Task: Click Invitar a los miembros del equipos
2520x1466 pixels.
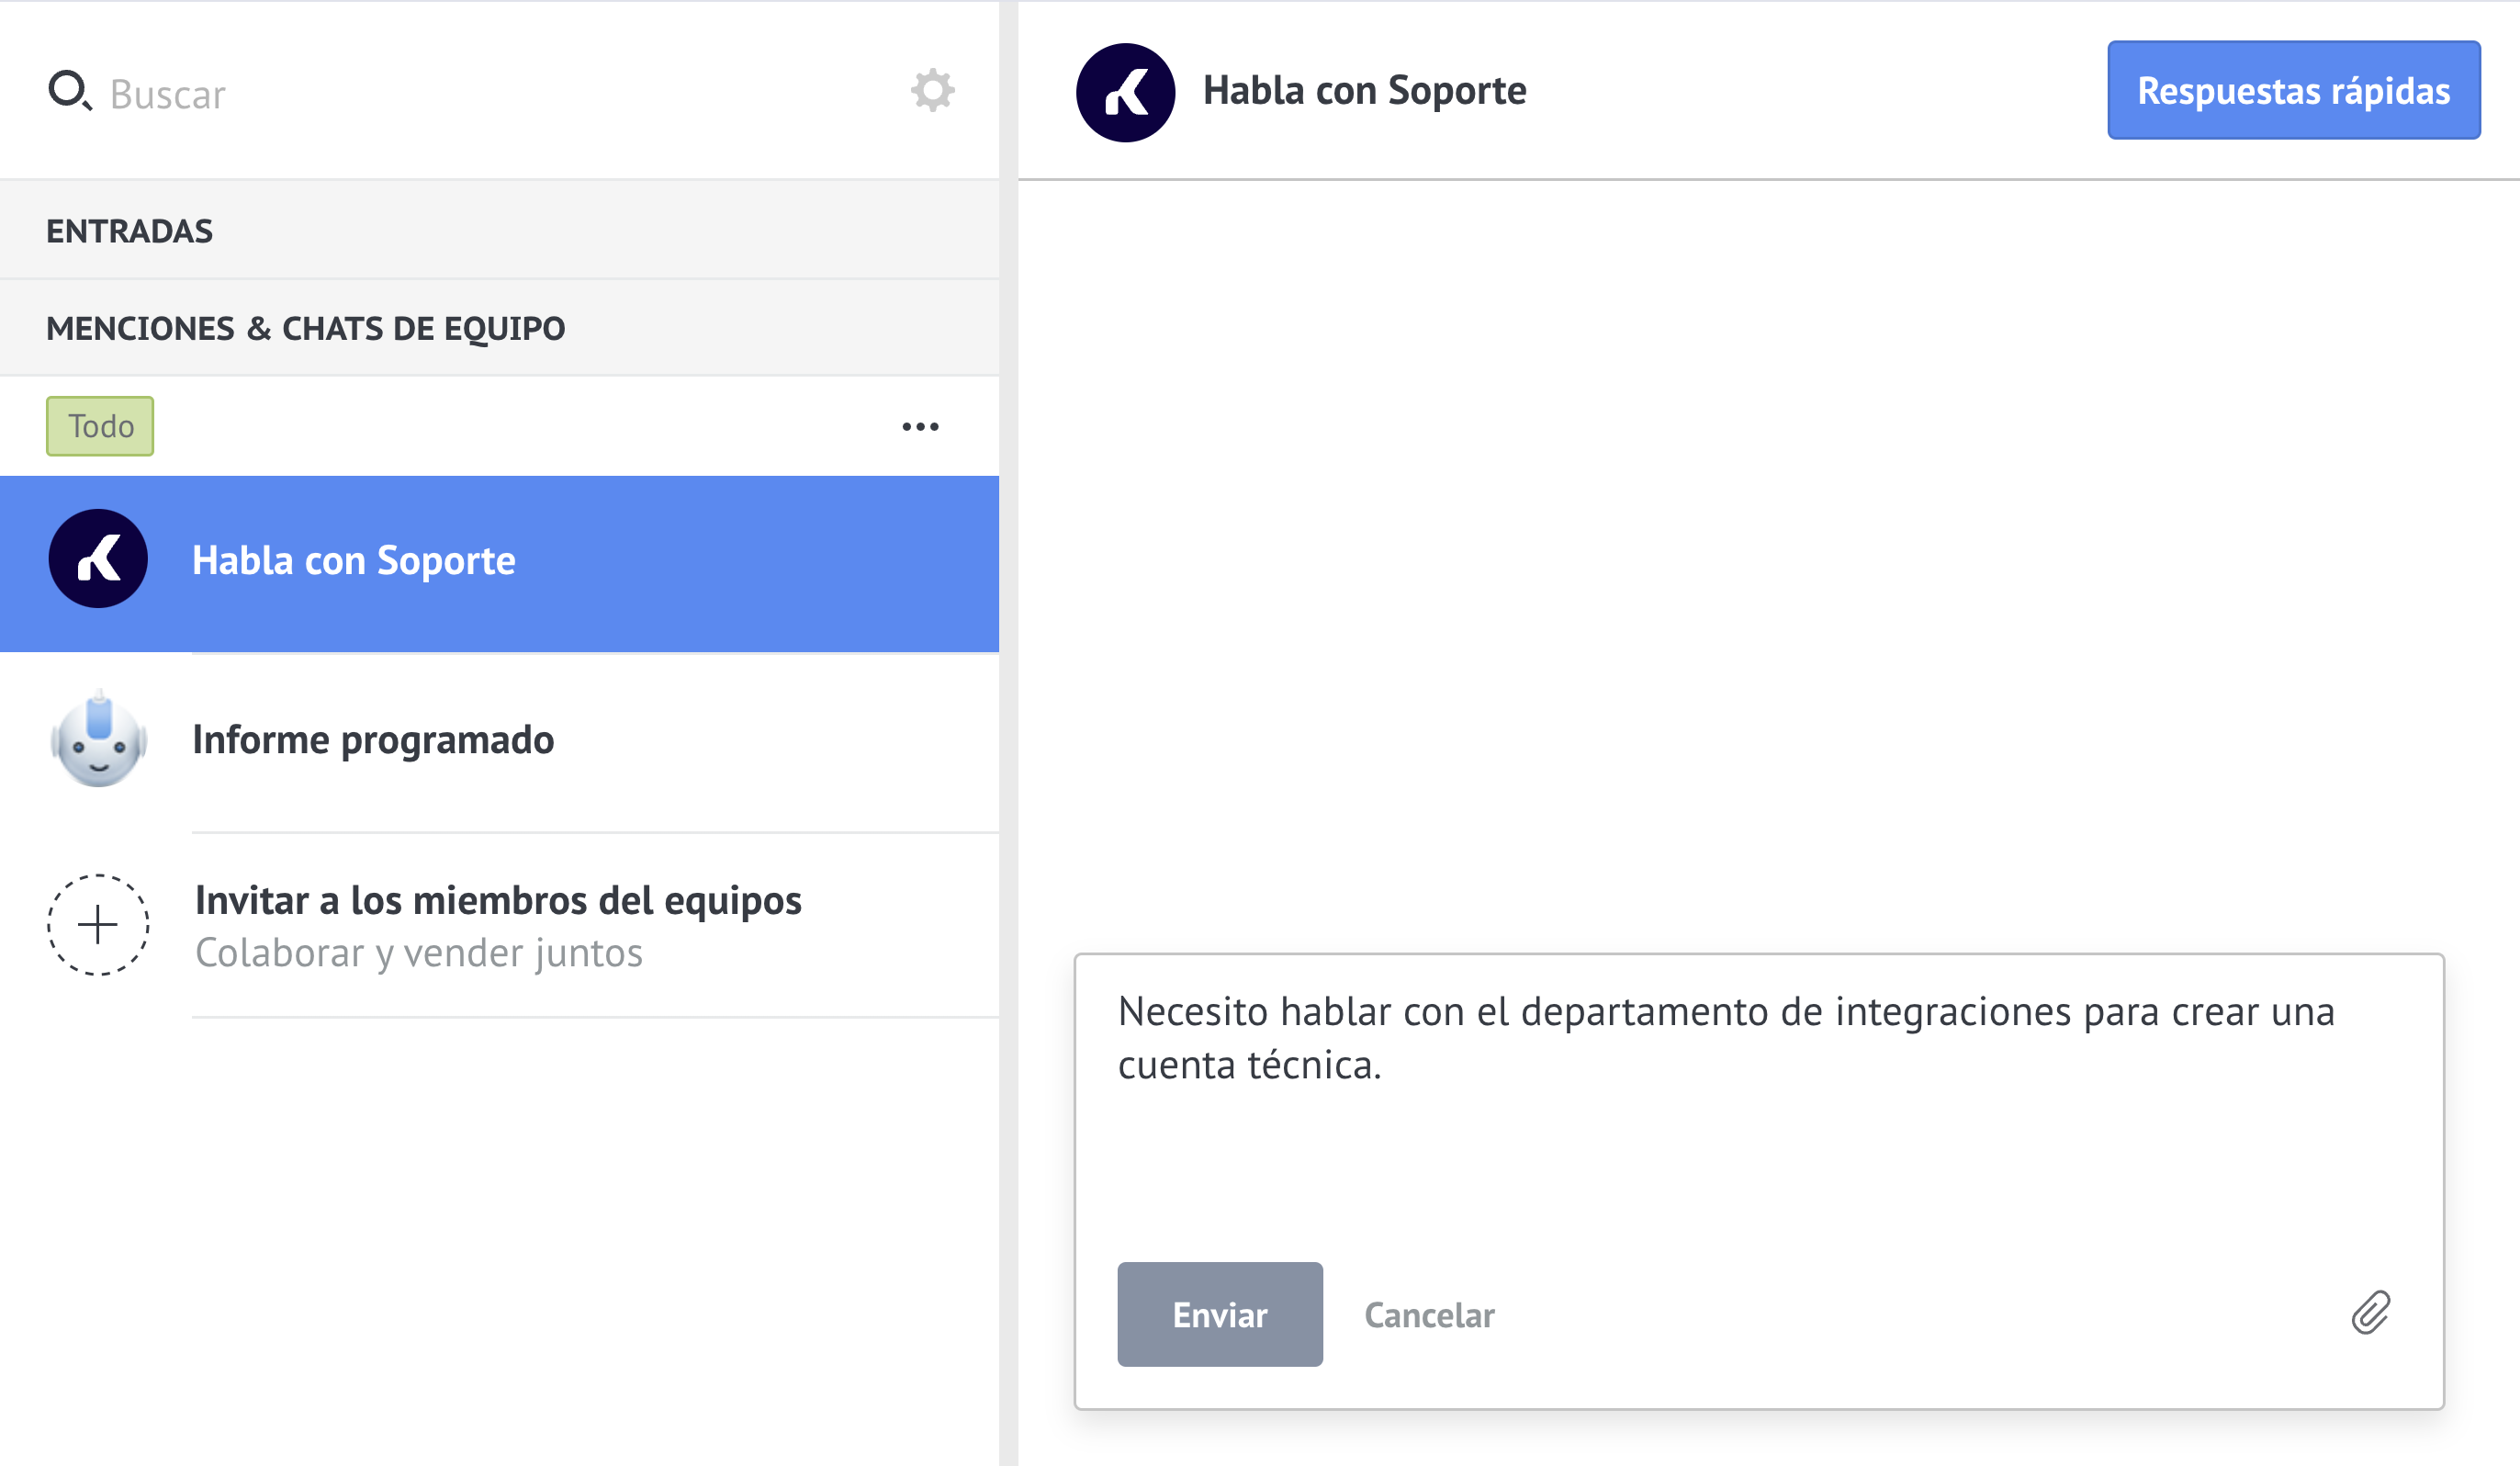Action: (x=498, y=901)
